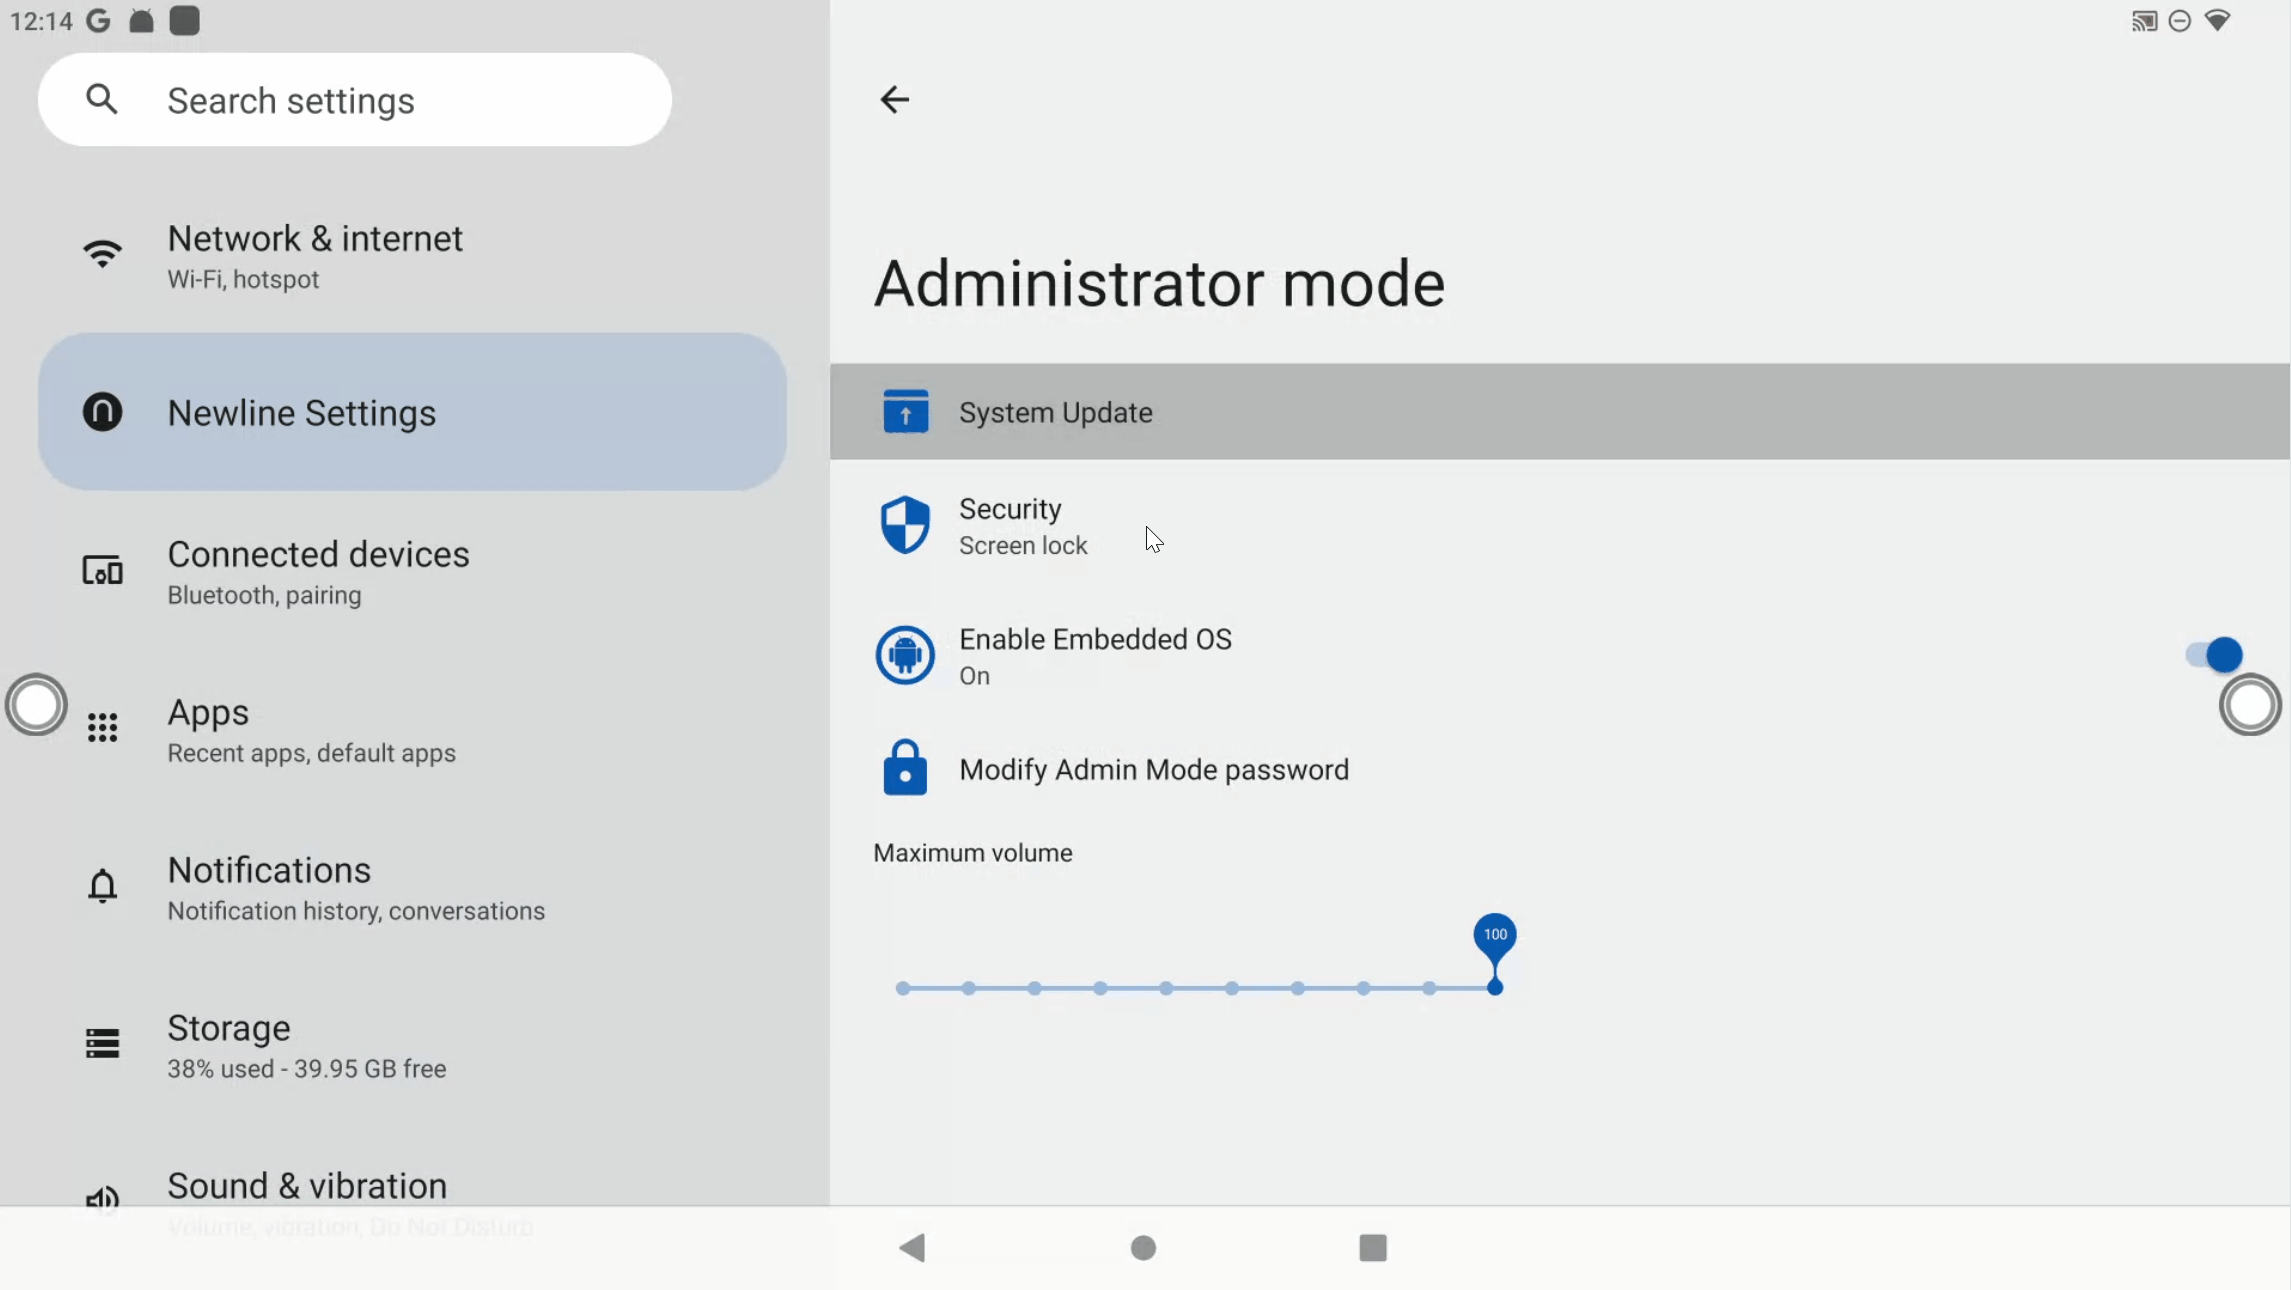The height and width of the screenshot is (1290, 2291).
Task: Tap the navigation bar back triangle
Action: coord(912,1247)
